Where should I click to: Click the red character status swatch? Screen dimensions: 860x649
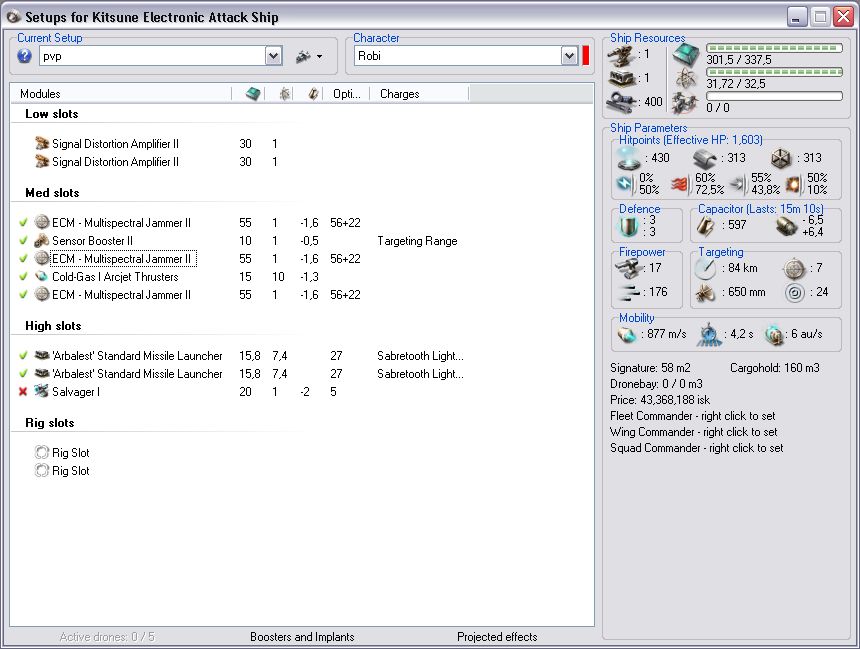tap(586, 56)
